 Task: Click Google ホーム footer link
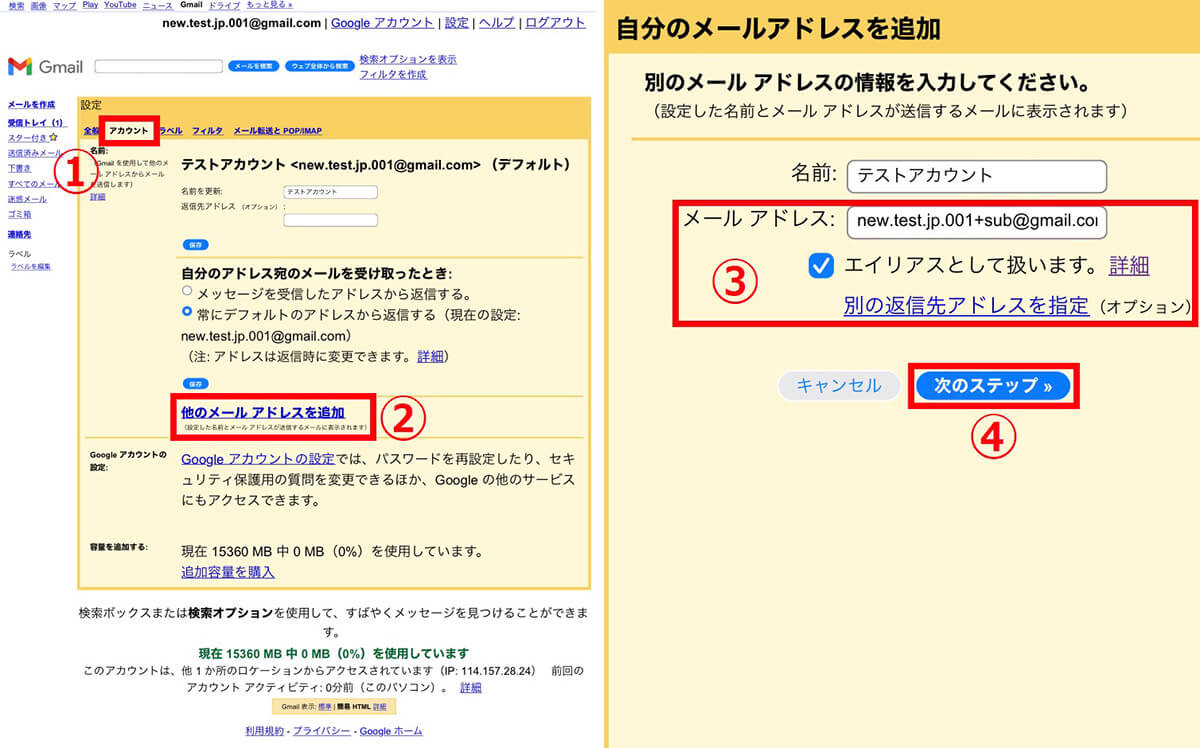(x=391, y=731)
